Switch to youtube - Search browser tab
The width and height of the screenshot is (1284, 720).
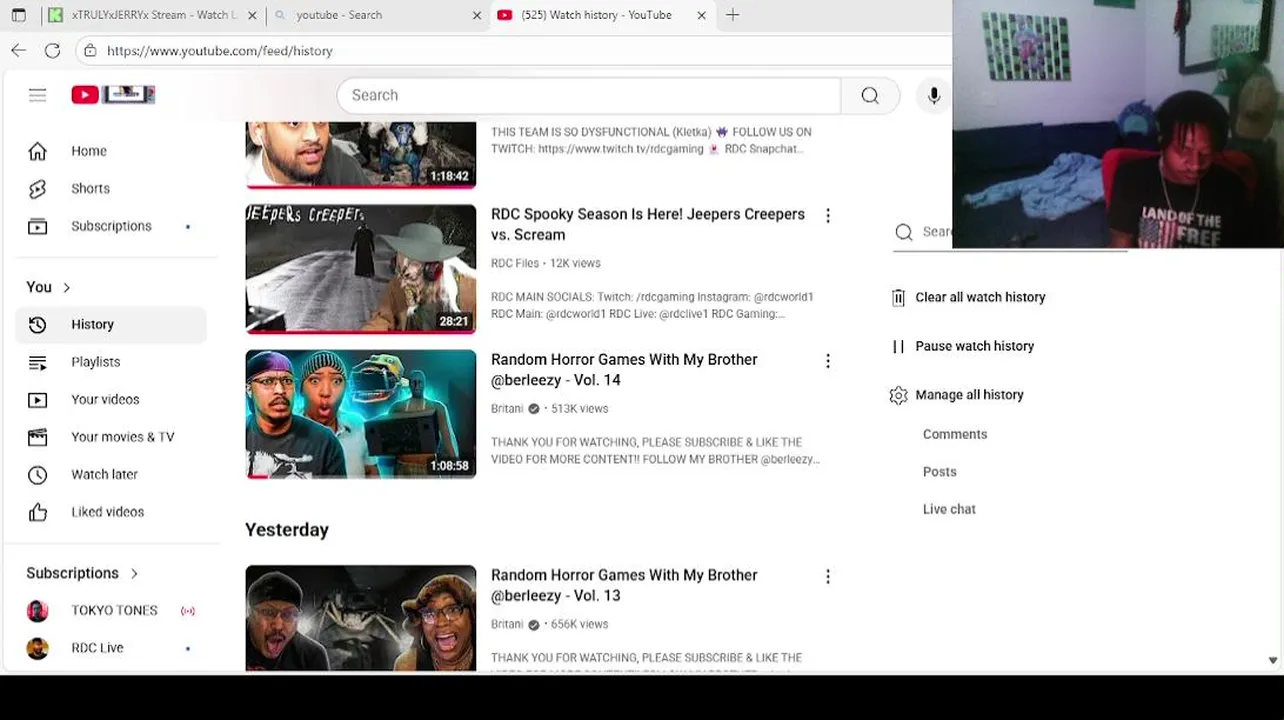378,15
